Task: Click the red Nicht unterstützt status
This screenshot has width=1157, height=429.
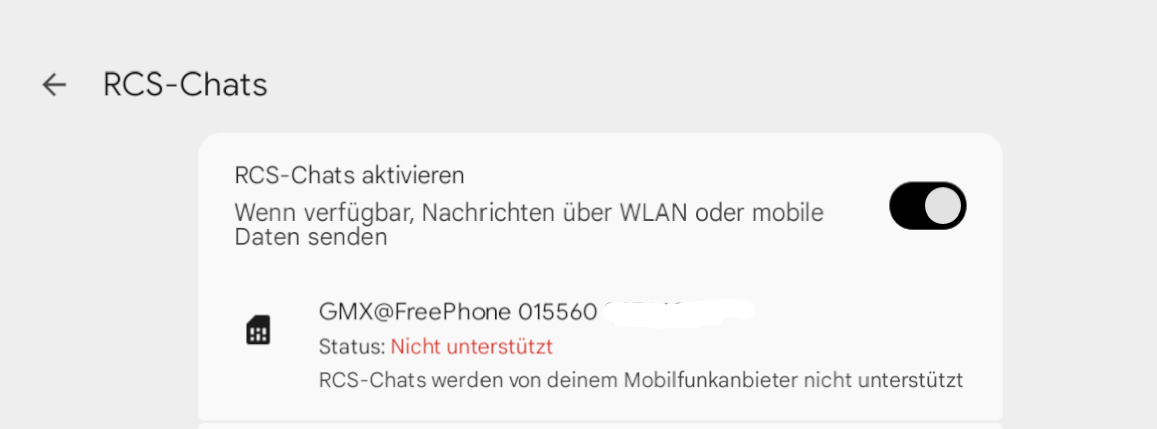Action: [x=472, y=346]
